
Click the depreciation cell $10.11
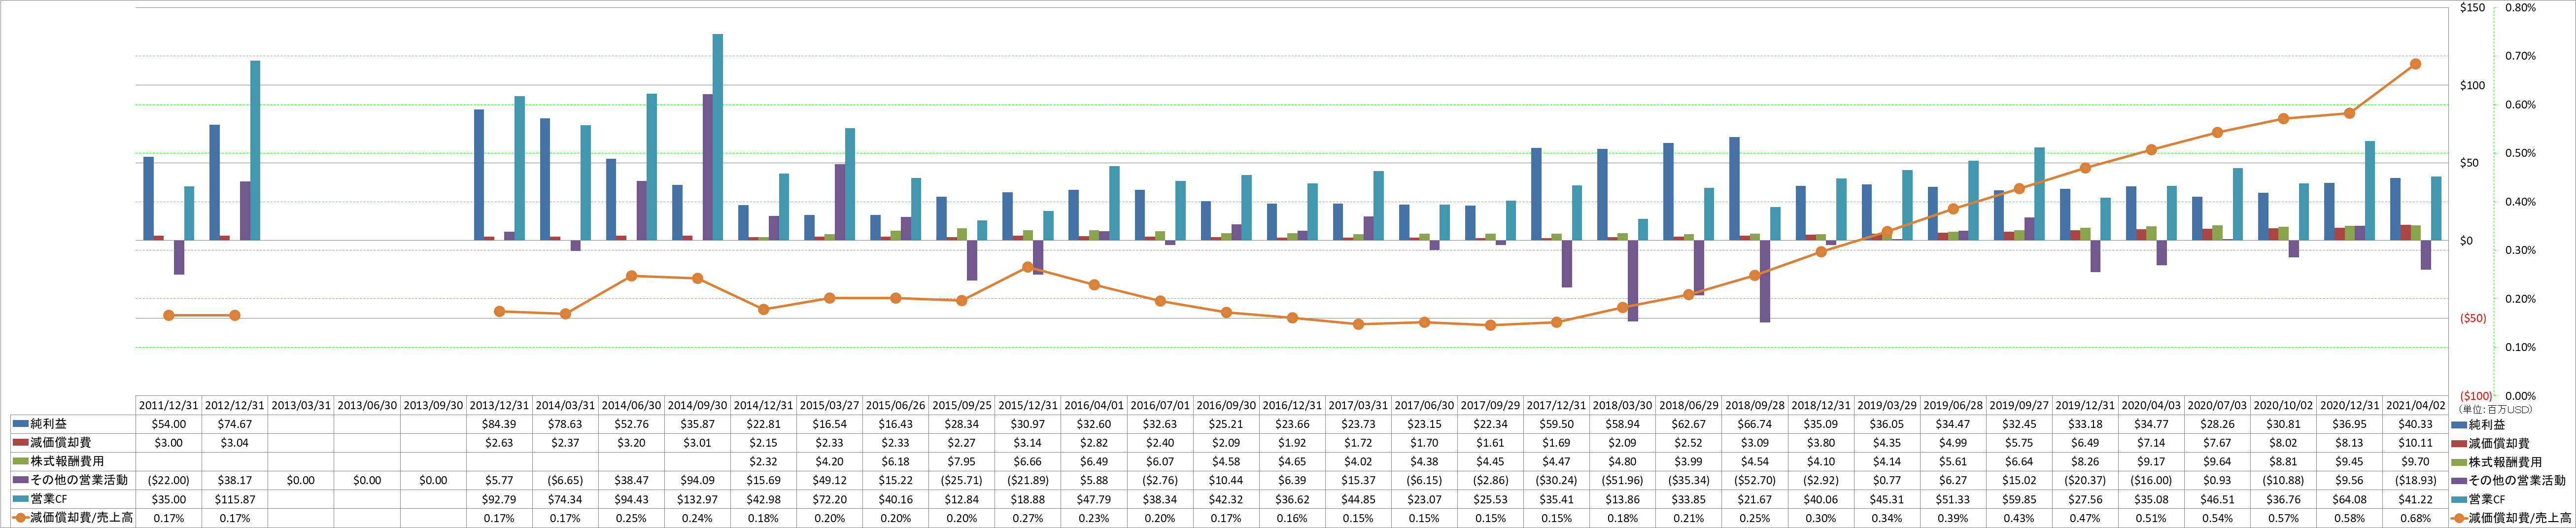(2415, 443)
